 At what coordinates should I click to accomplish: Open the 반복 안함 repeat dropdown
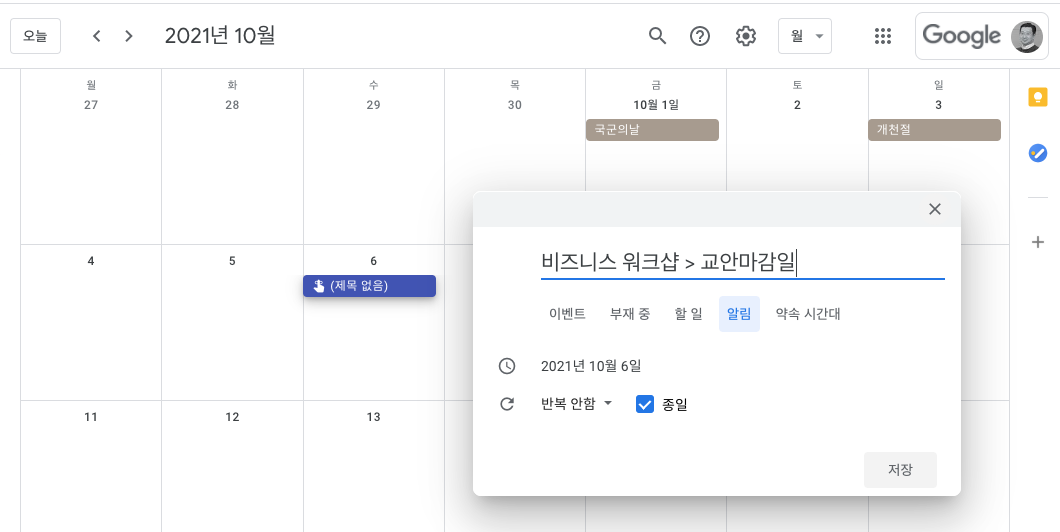(577, 404)
